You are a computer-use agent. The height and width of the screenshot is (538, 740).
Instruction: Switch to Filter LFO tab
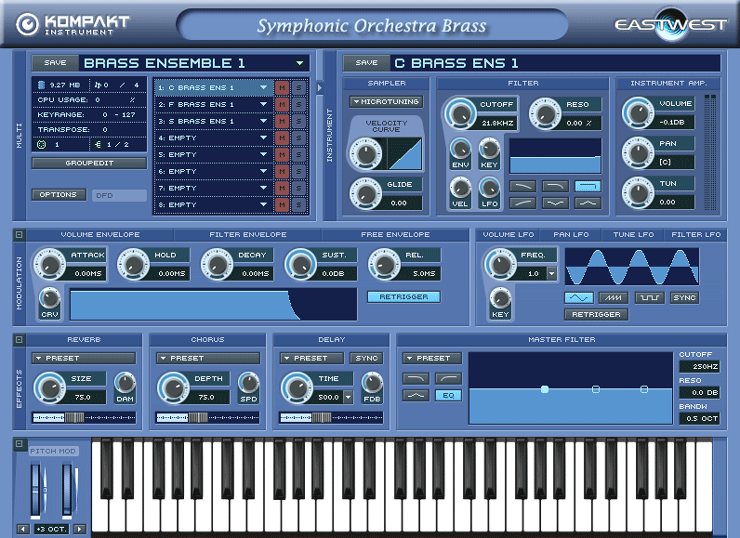tap(696, 235)
